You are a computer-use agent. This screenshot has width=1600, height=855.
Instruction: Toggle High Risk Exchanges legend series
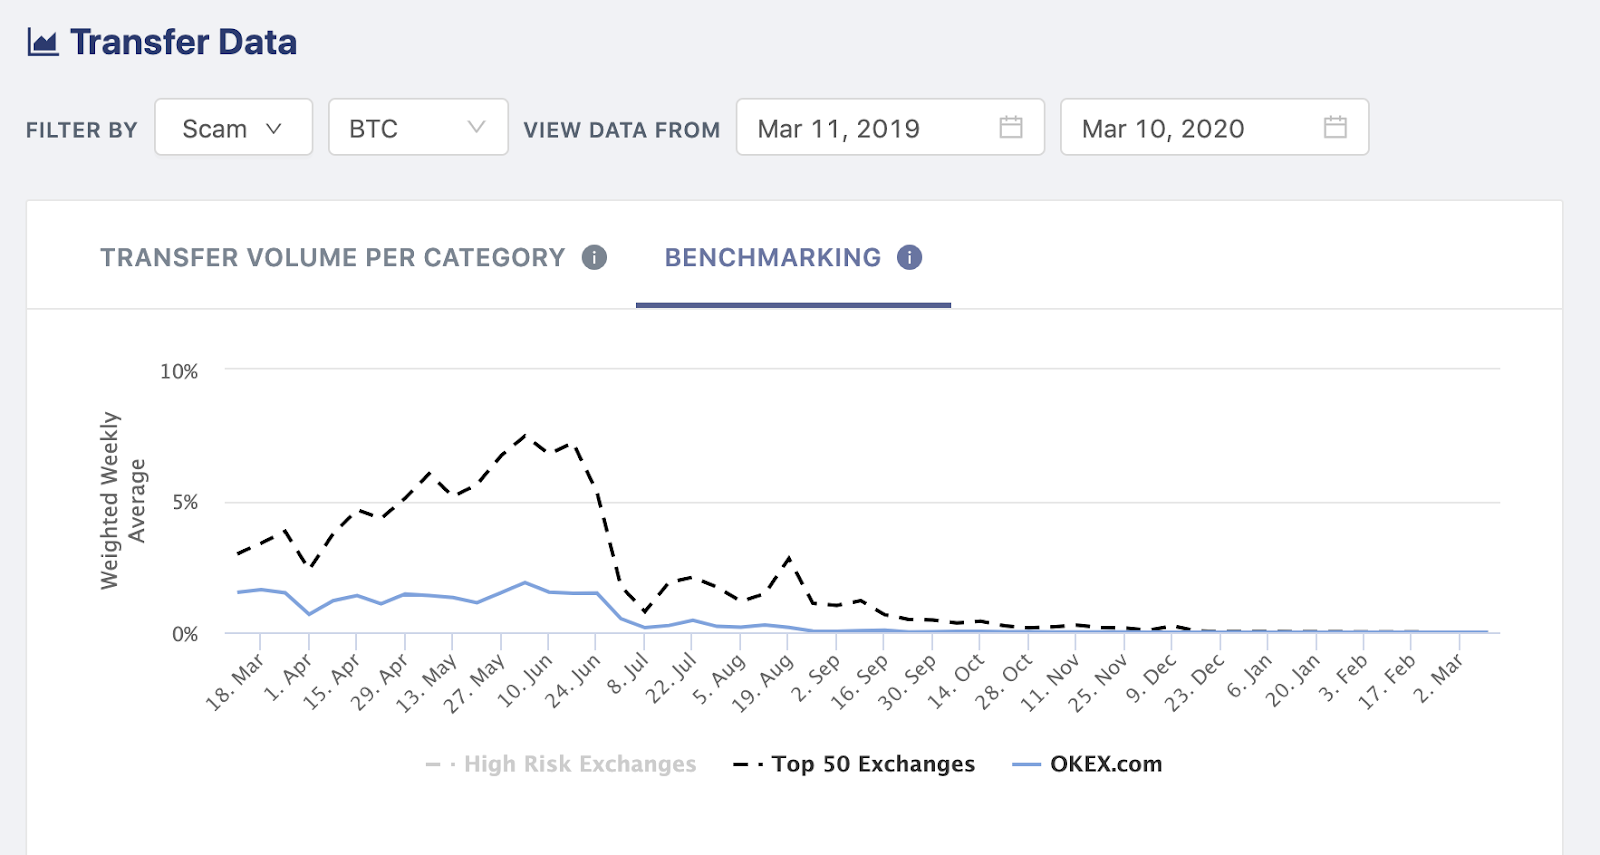tap(579, 764)
